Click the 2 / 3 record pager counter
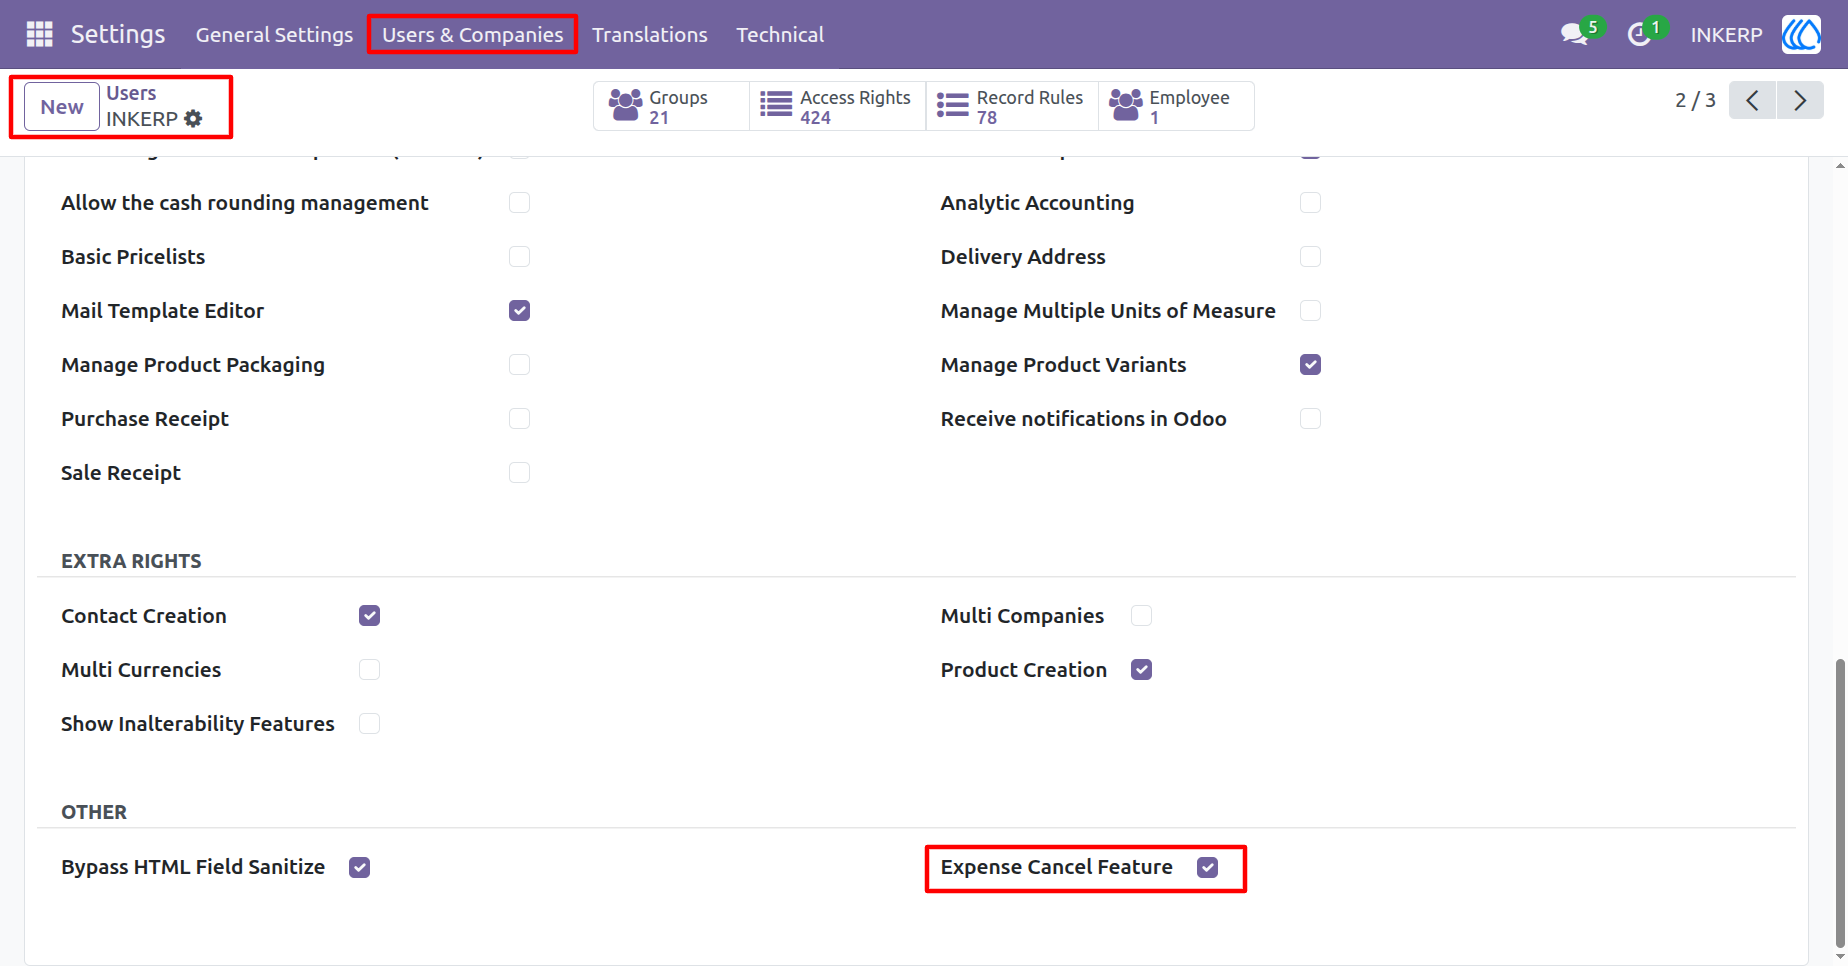 coord(1695,100)
